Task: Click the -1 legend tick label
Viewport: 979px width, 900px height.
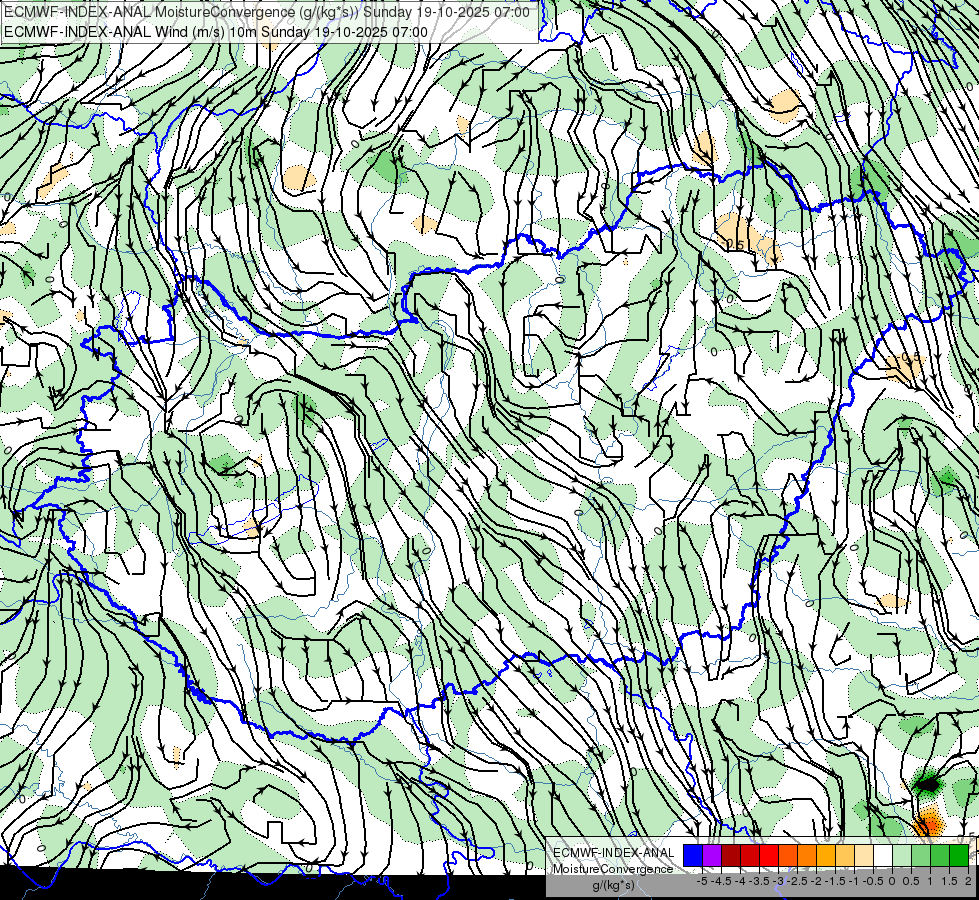Action: (x=854, y=881)
